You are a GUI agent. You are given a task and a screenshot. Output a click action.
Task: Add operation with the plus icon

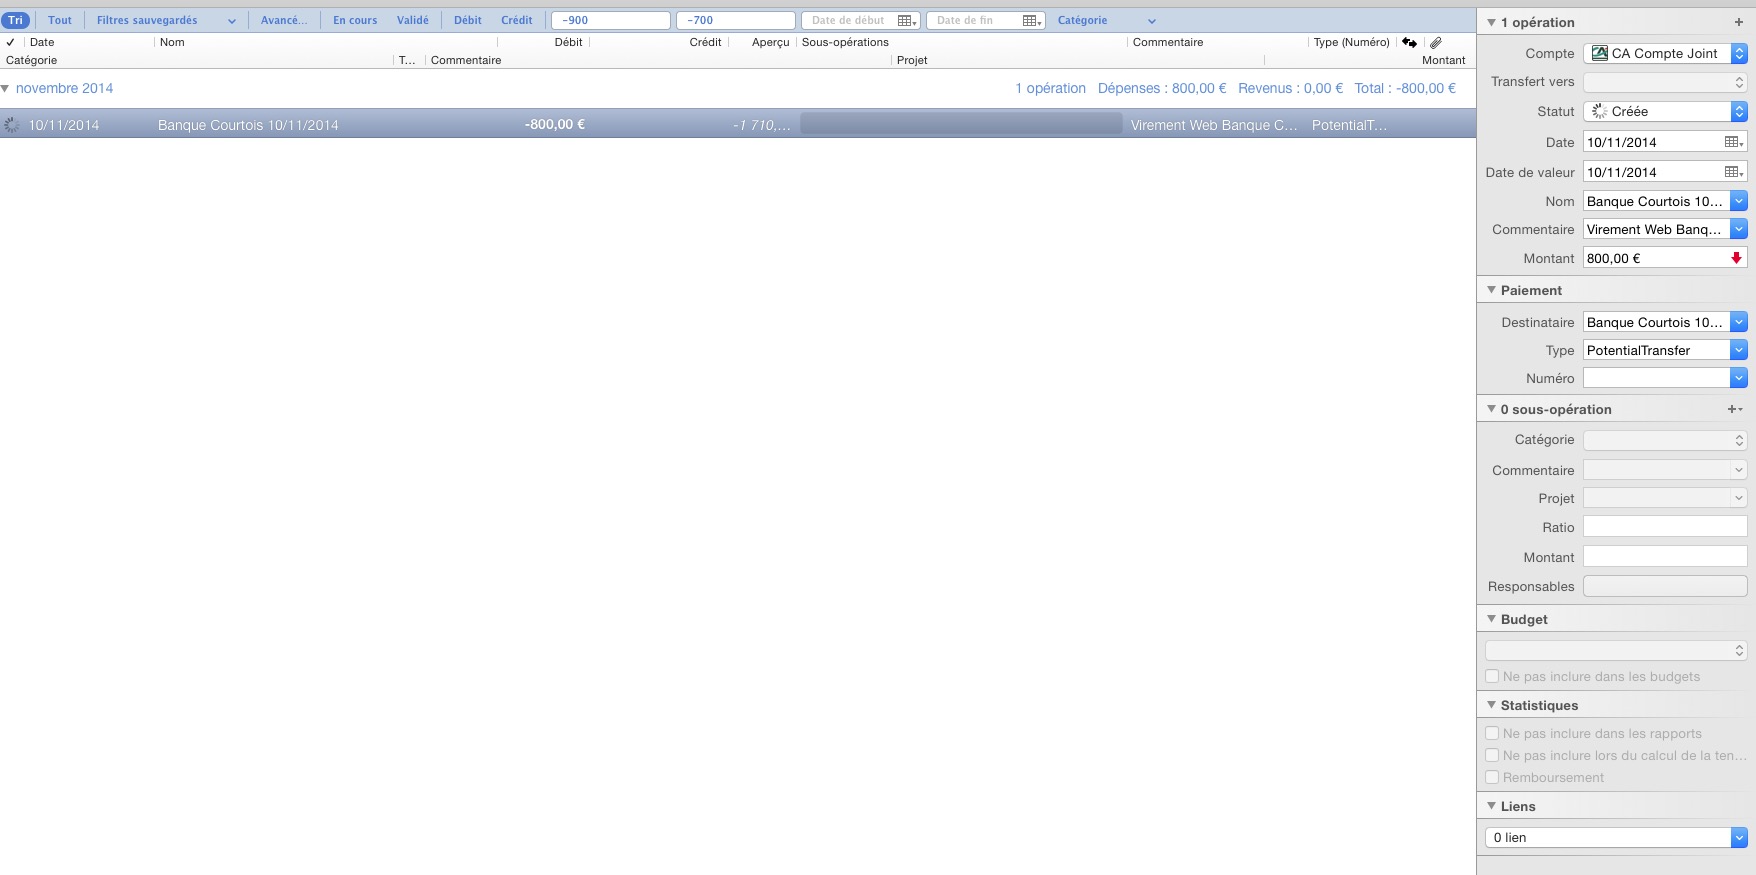point(1738,22)
